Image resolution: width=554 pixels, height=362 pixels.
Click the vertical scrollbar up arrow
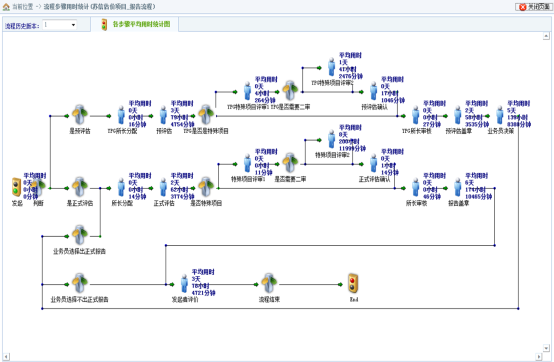pyautogui.click(x=546, y=36)
